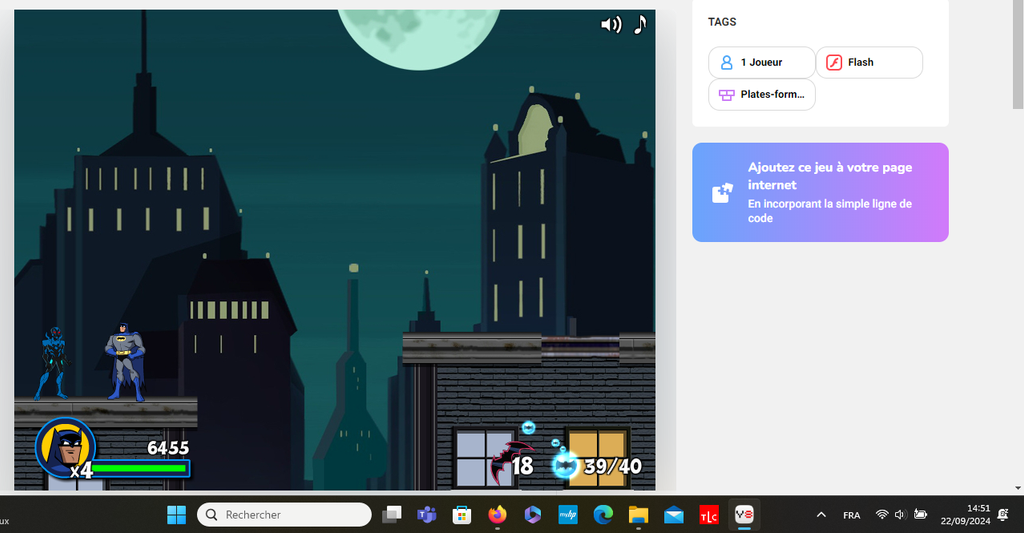Screen dimensions: 1024x533
Task: Launch Microsoft Edge from the taskbar
Action: (x=603, y=515)
